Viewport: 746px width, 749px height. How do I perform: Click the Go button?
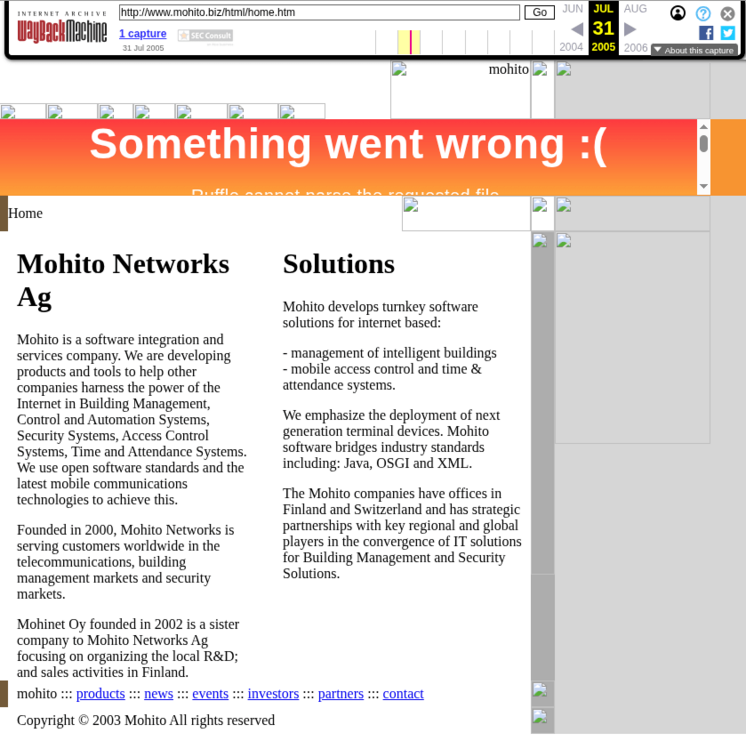pyautogui.click(x=539, y=12)
